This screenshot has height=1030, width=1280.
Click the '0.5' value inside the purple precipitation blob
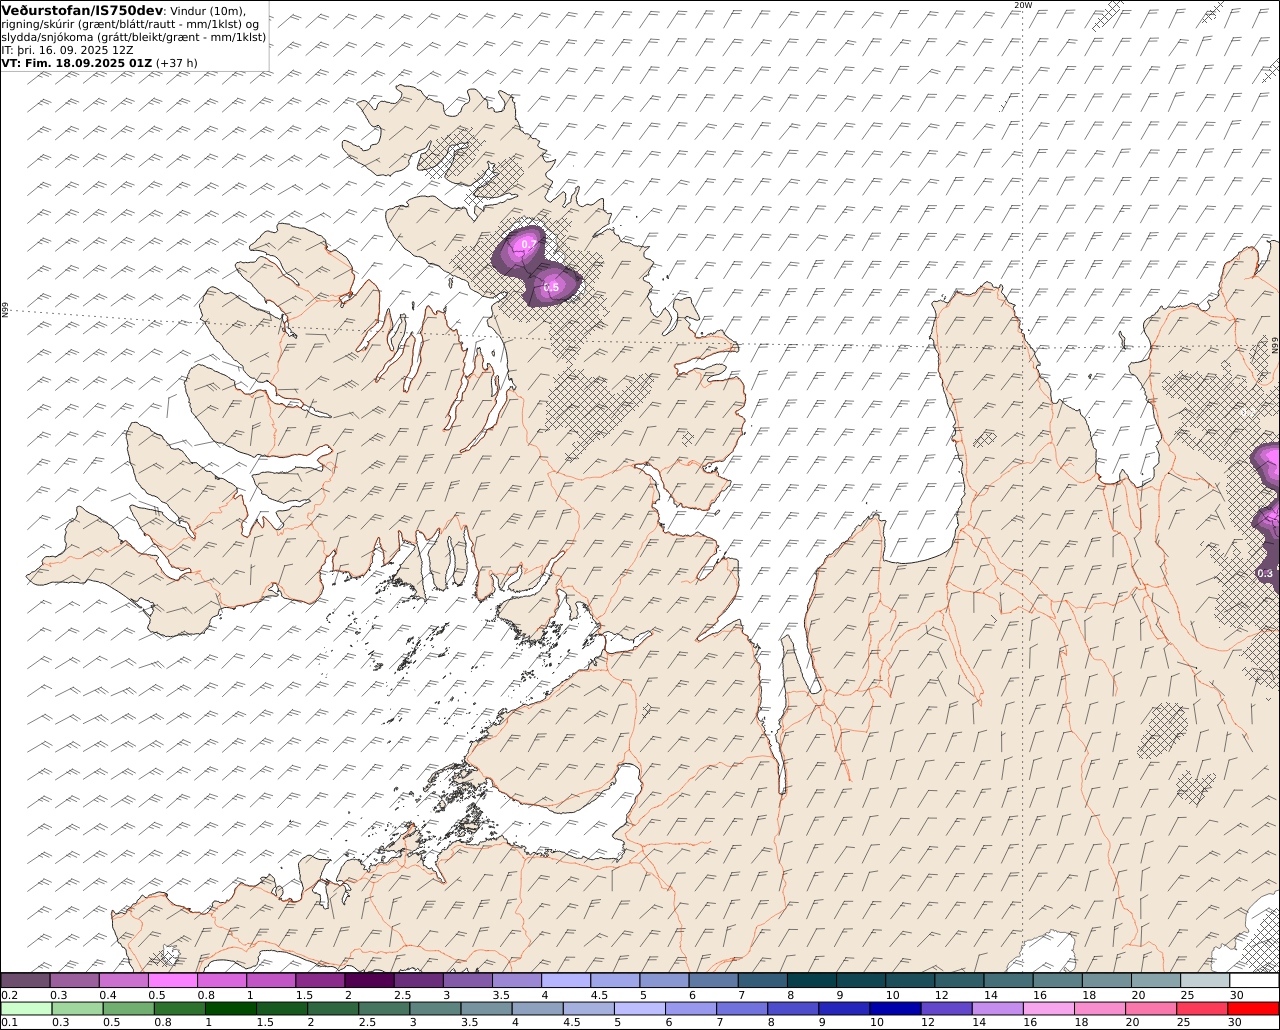point(552,288)
